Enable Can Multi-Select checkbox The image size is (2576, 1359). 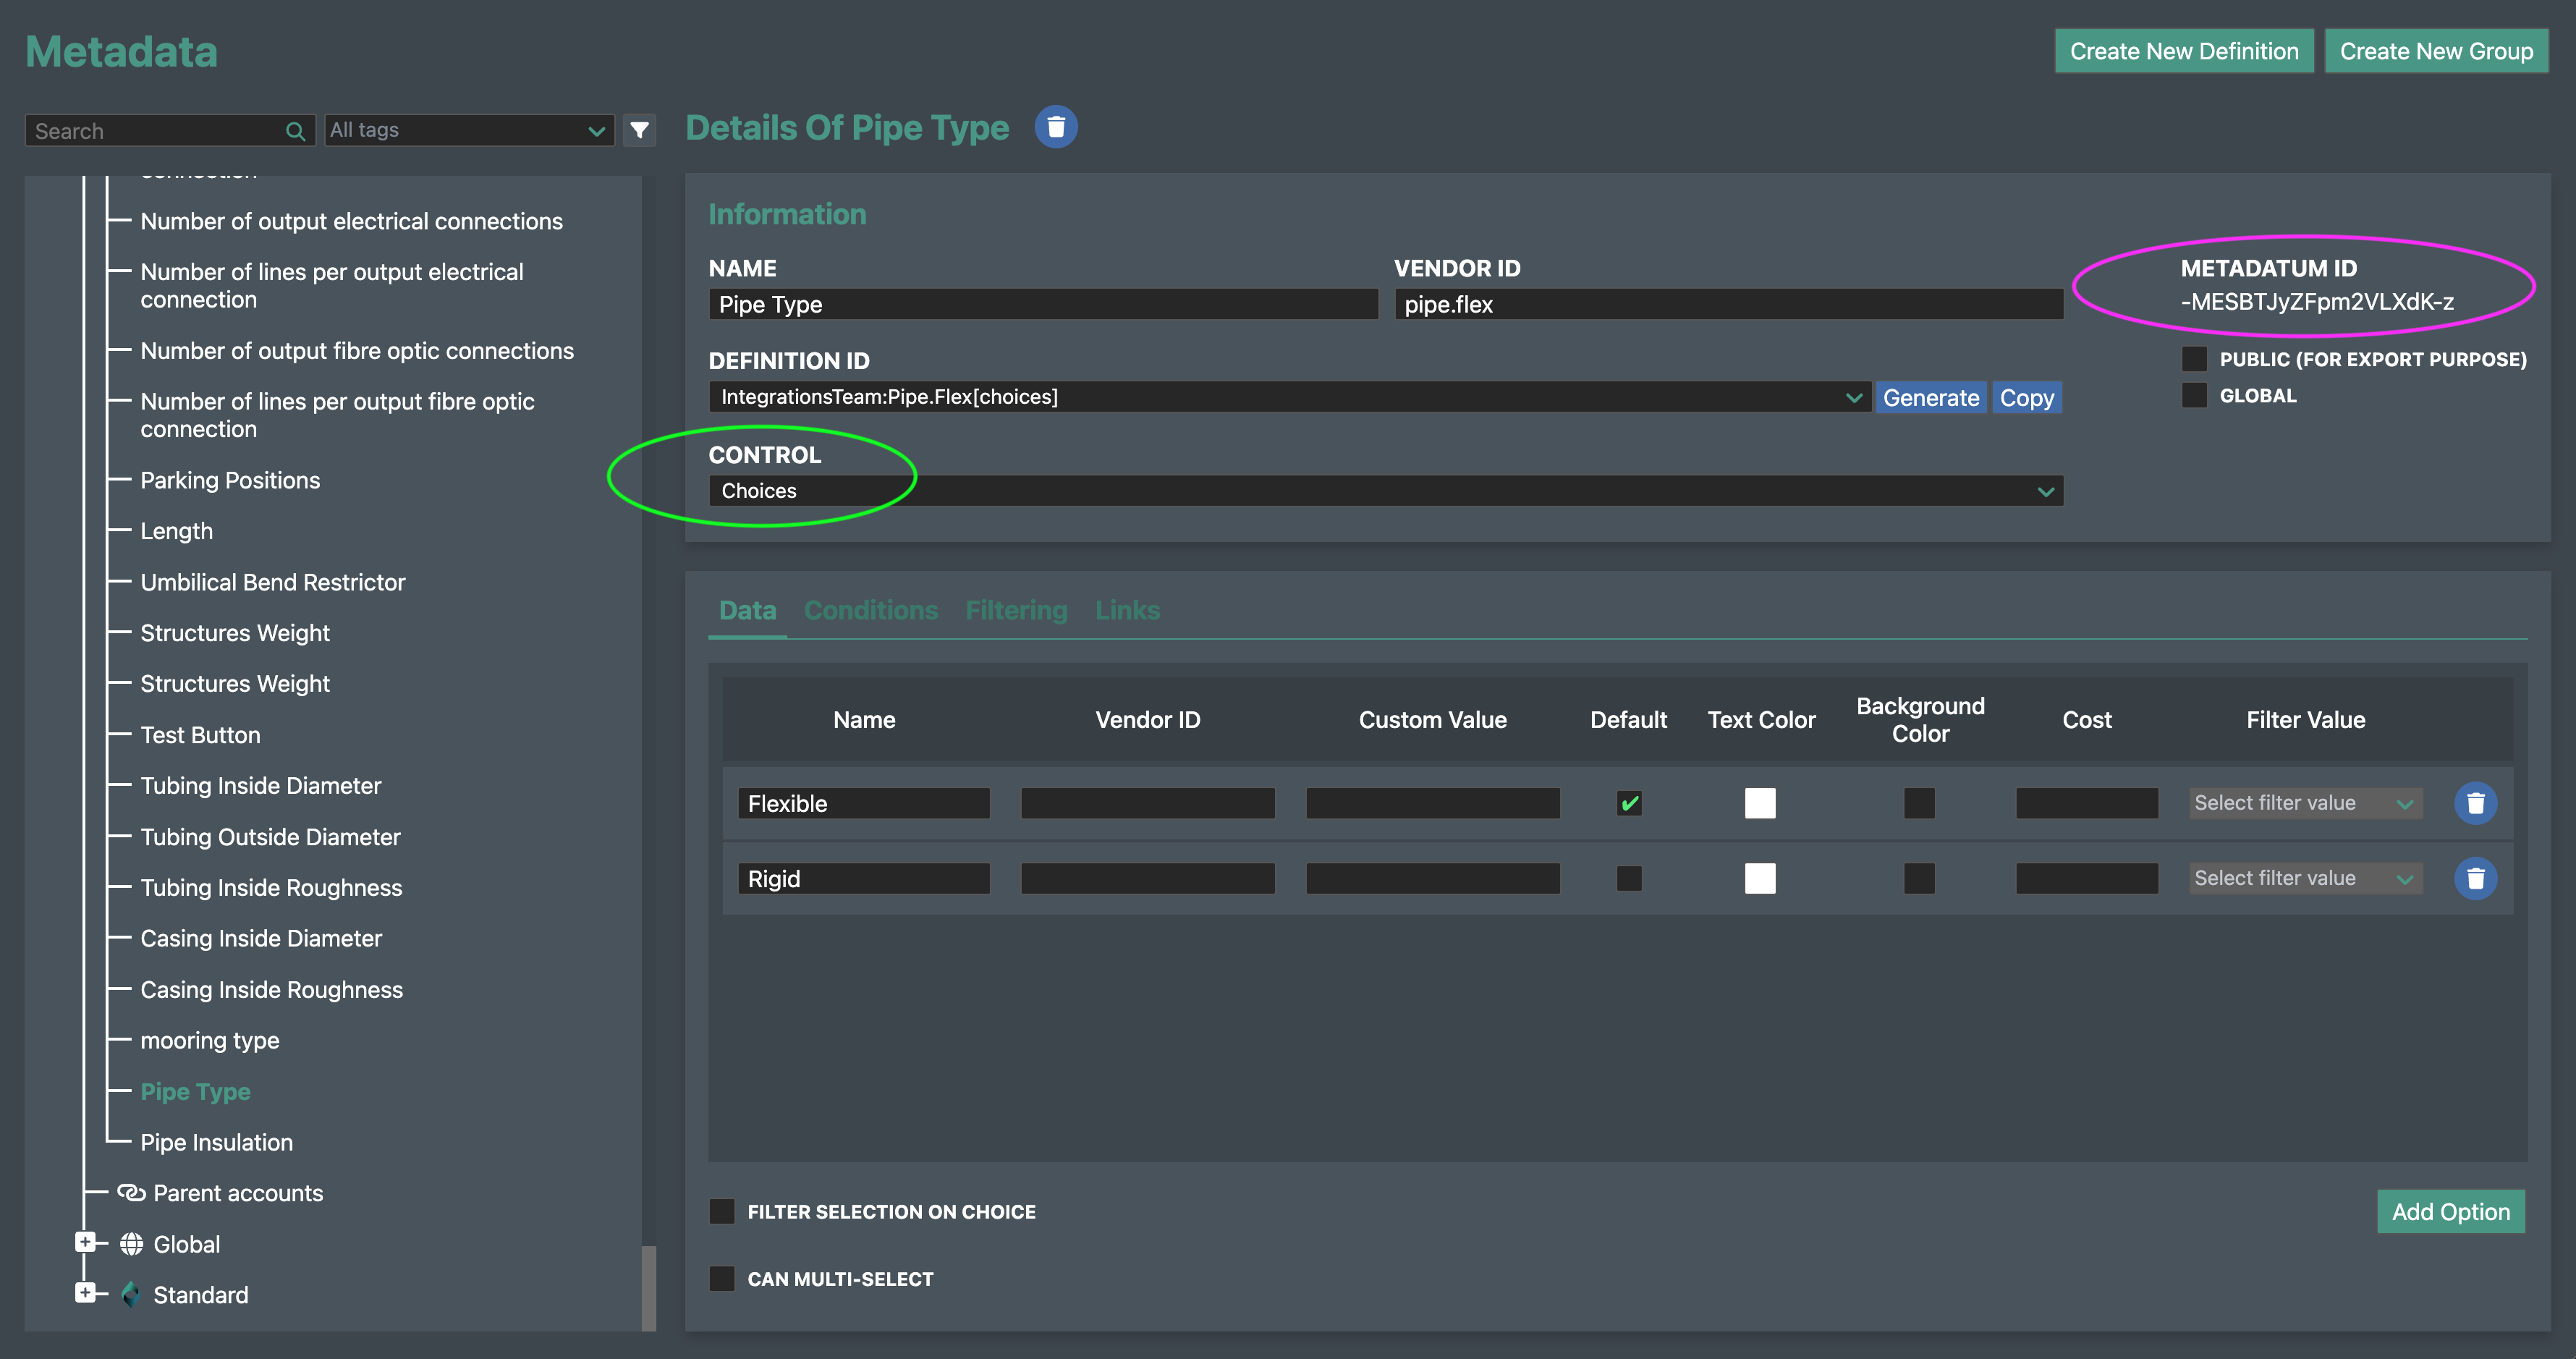coord(721,1278)
